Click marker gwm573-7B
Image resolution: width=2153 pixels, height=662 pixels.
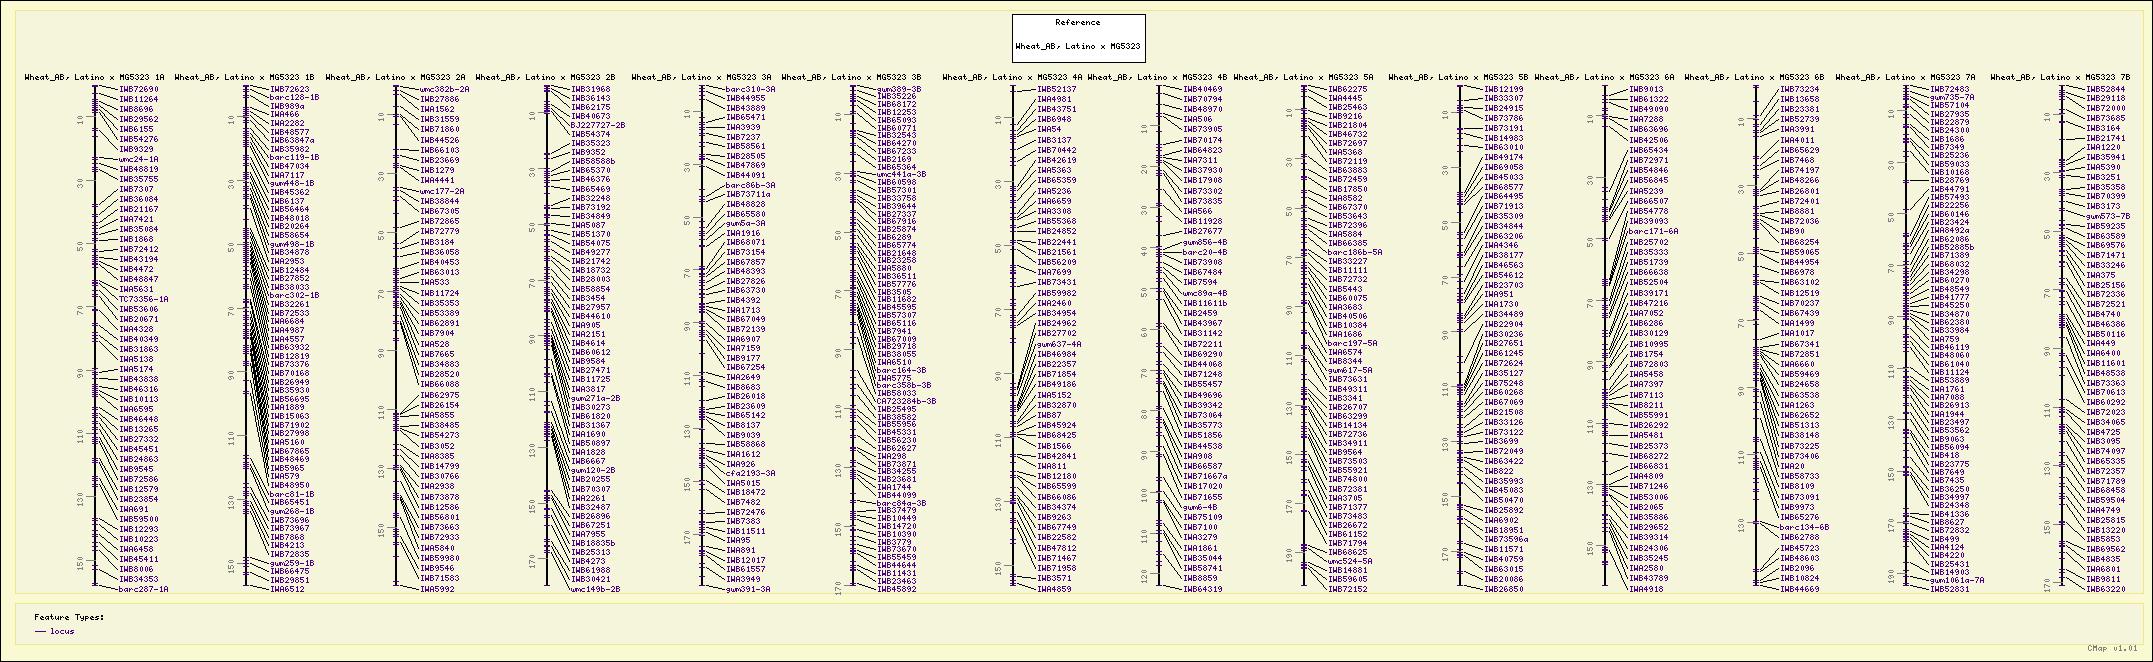(2107, 216)
